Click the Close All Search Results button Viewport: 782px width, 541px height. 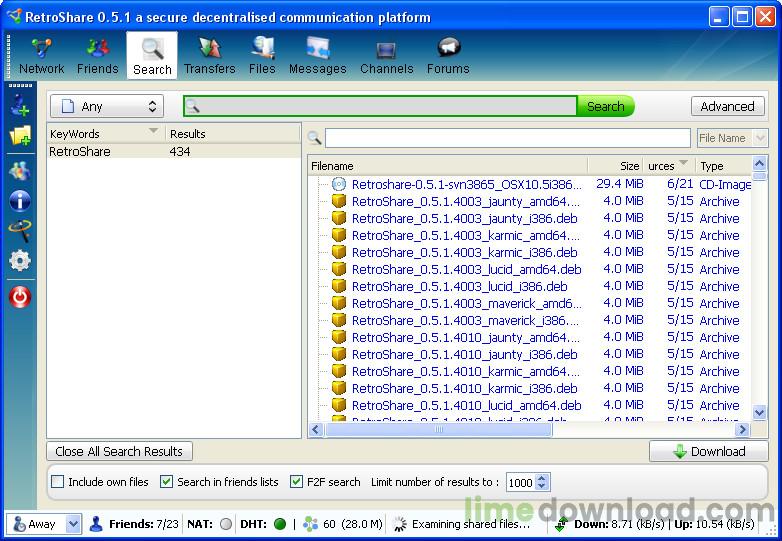tap(119, 452)
